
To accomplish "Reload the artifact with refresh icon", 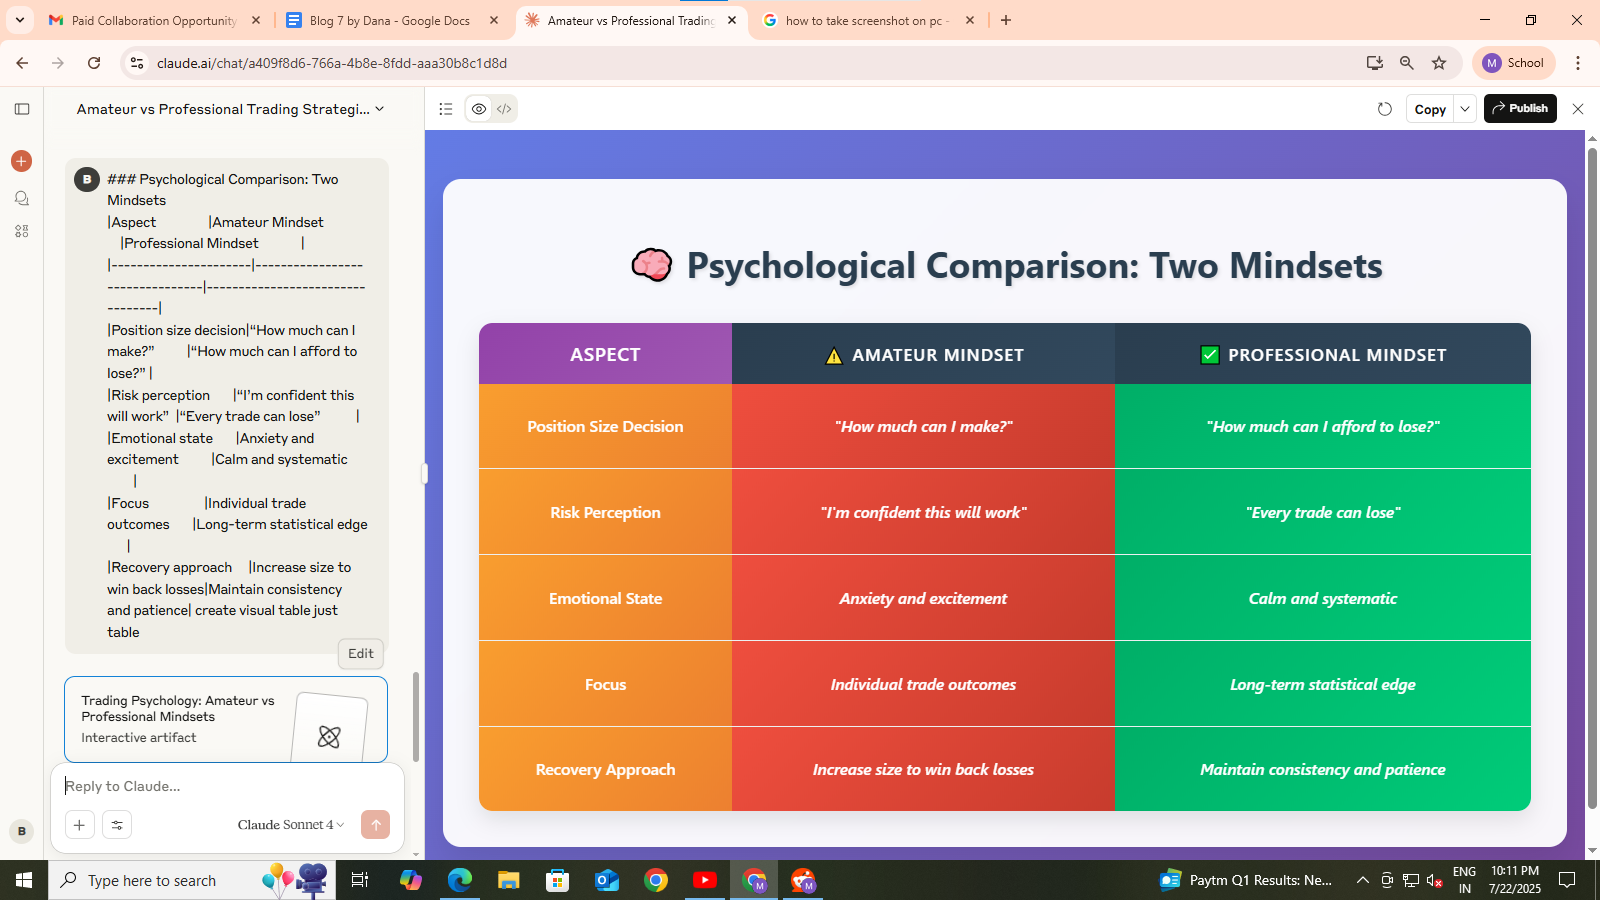I will point(1385,109).
